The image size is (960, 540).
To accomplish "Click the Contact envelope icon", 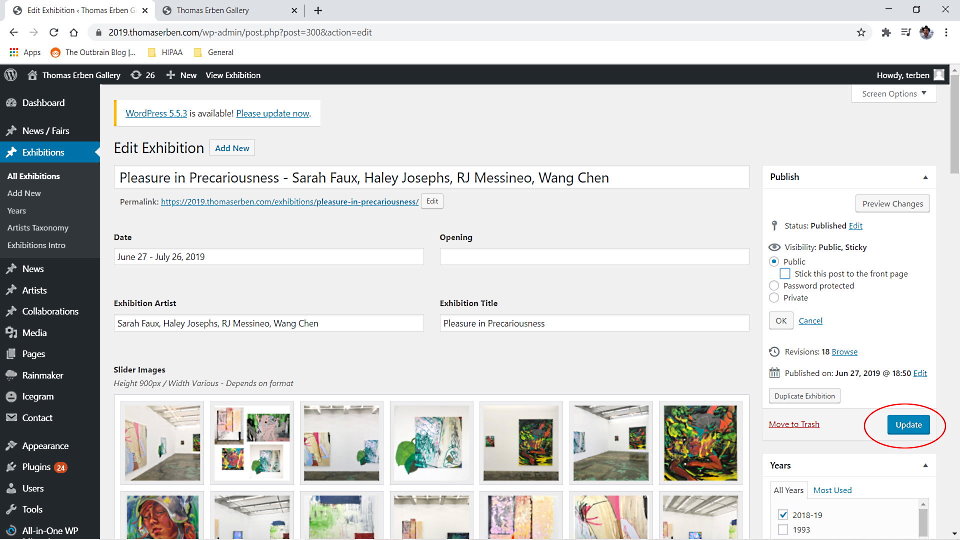I will coord(11,418).
